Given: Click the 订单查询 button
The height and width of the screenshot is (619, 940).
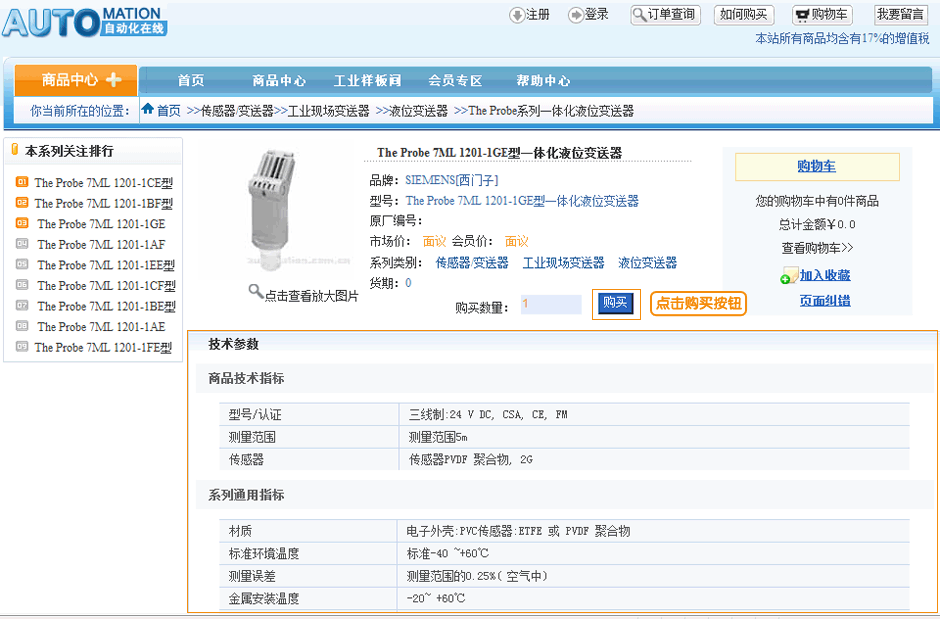Looking at the screenshot, I should click(665, 15).
